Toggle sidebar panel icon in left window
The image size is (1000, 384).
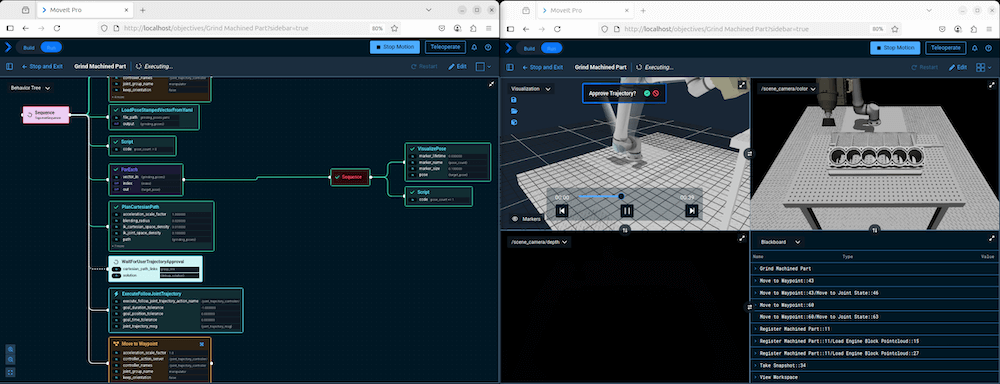click(10, 66)
